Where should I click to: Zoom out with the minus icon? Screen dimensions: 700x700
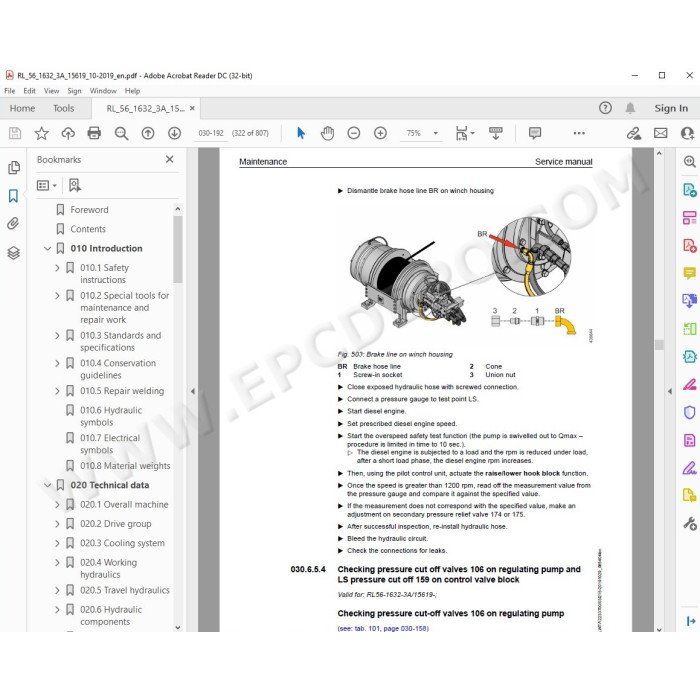354,133
